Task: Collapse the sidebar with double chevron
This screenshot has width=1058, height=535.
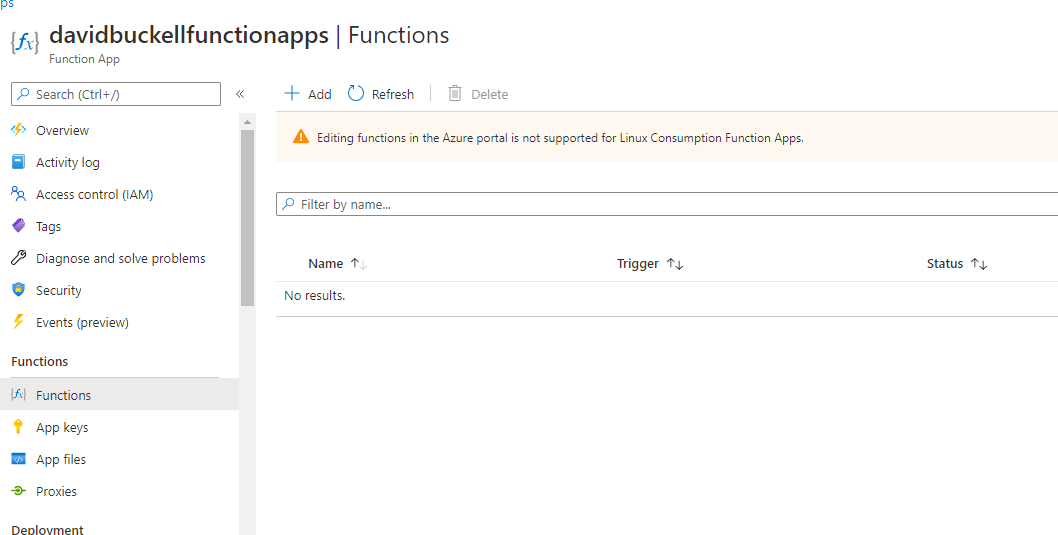Action: click(x=240, y=94)
